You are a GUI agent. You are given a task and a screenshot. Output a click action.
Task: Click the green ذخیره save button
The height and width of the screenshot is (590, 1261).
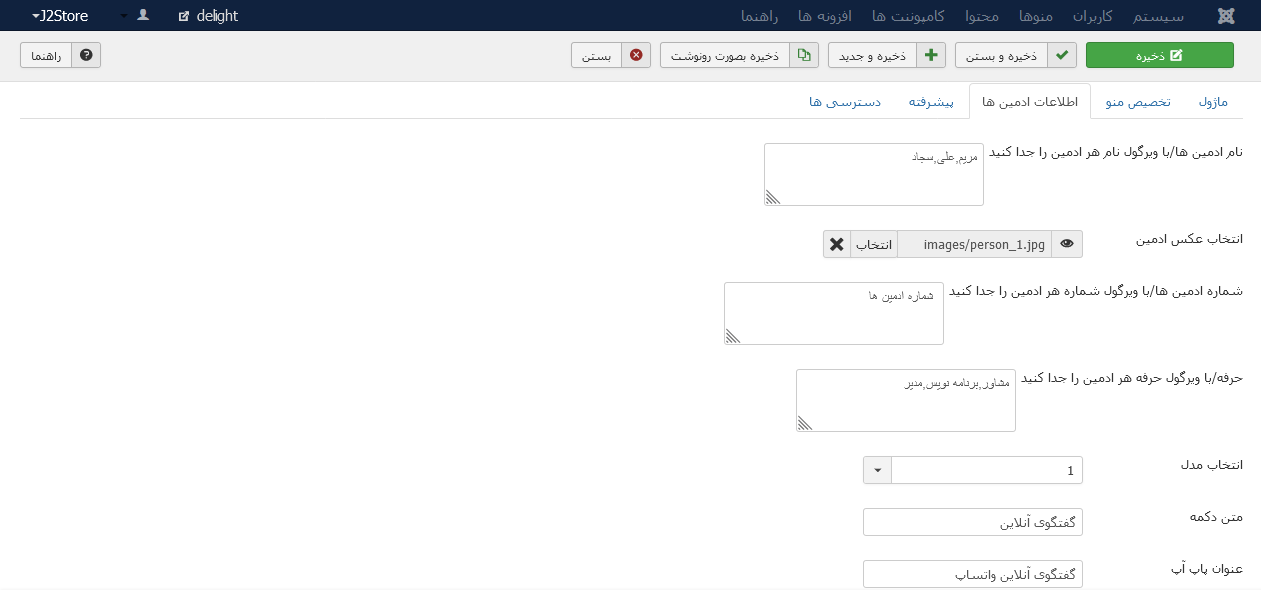coord(1160,55)
